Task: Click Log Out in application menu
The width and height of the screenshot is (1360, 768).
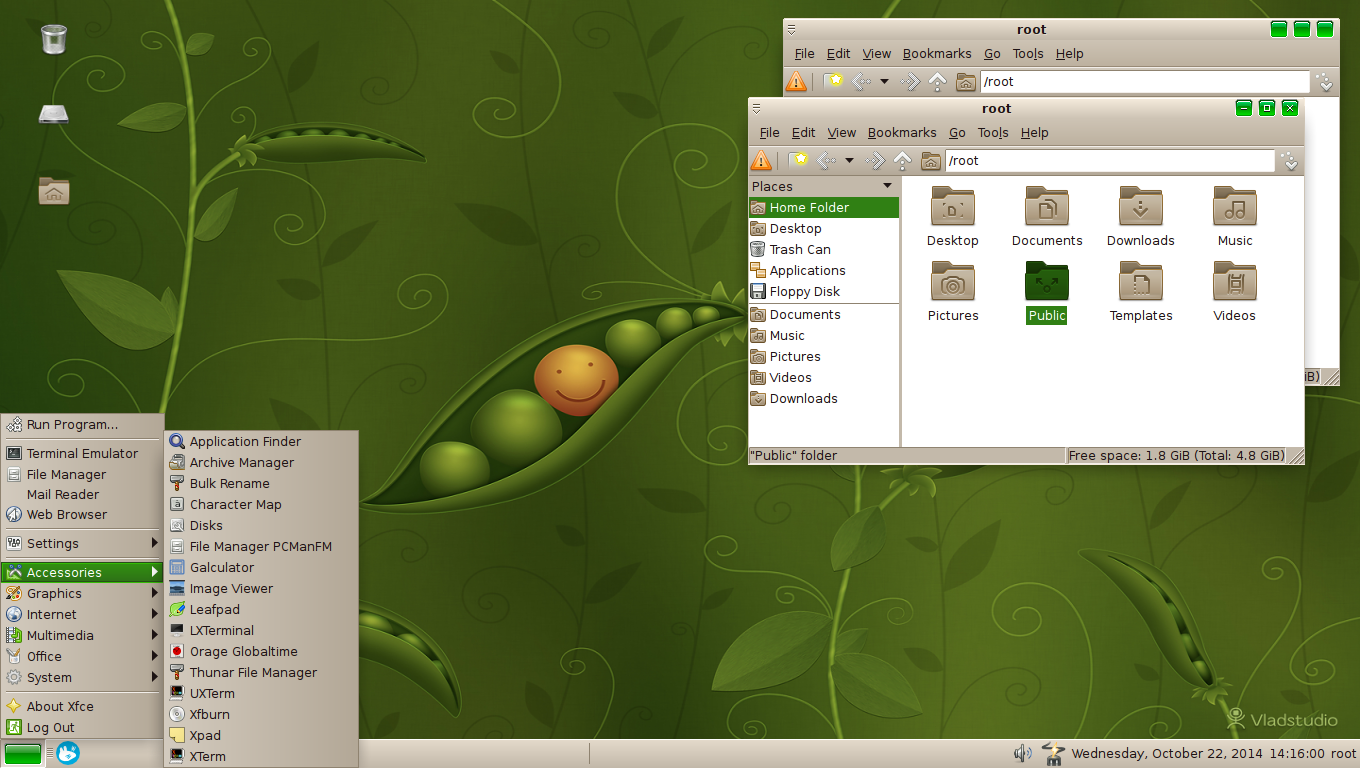Action: coord(81,727)
